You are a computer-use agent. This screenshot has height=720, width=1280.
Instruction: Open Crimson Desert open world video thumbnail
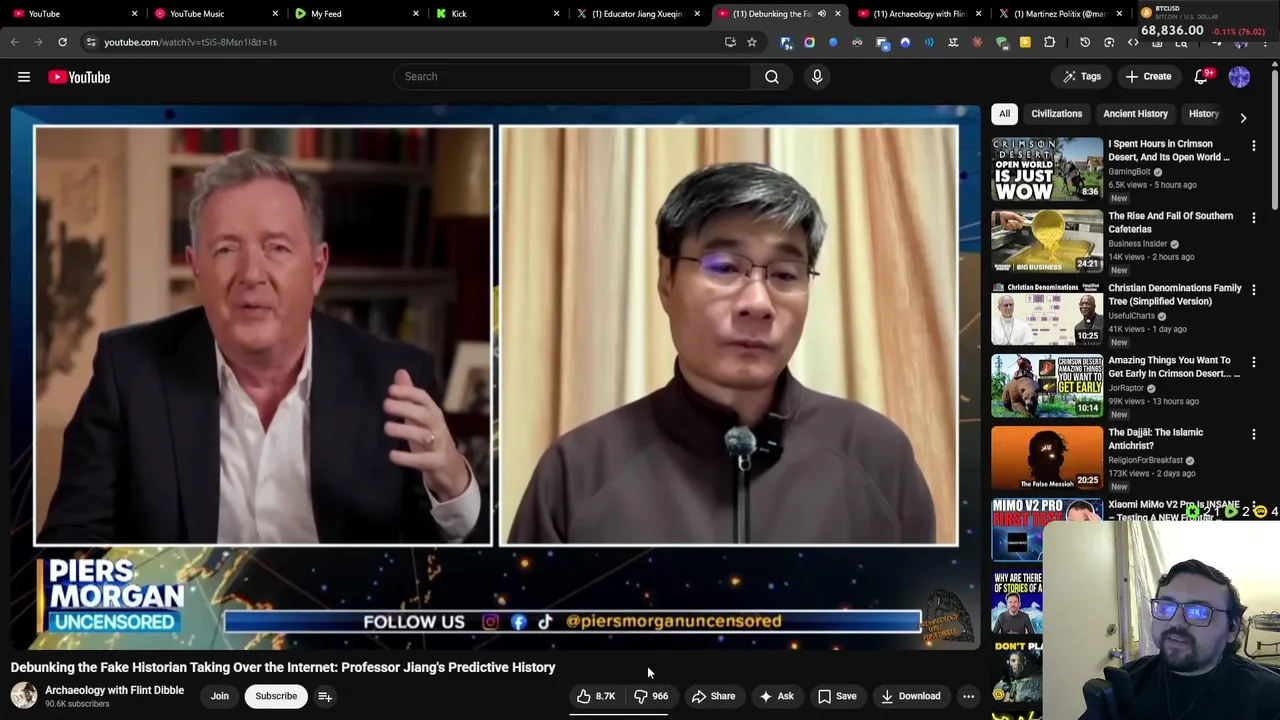click(x=1047, y=169)
